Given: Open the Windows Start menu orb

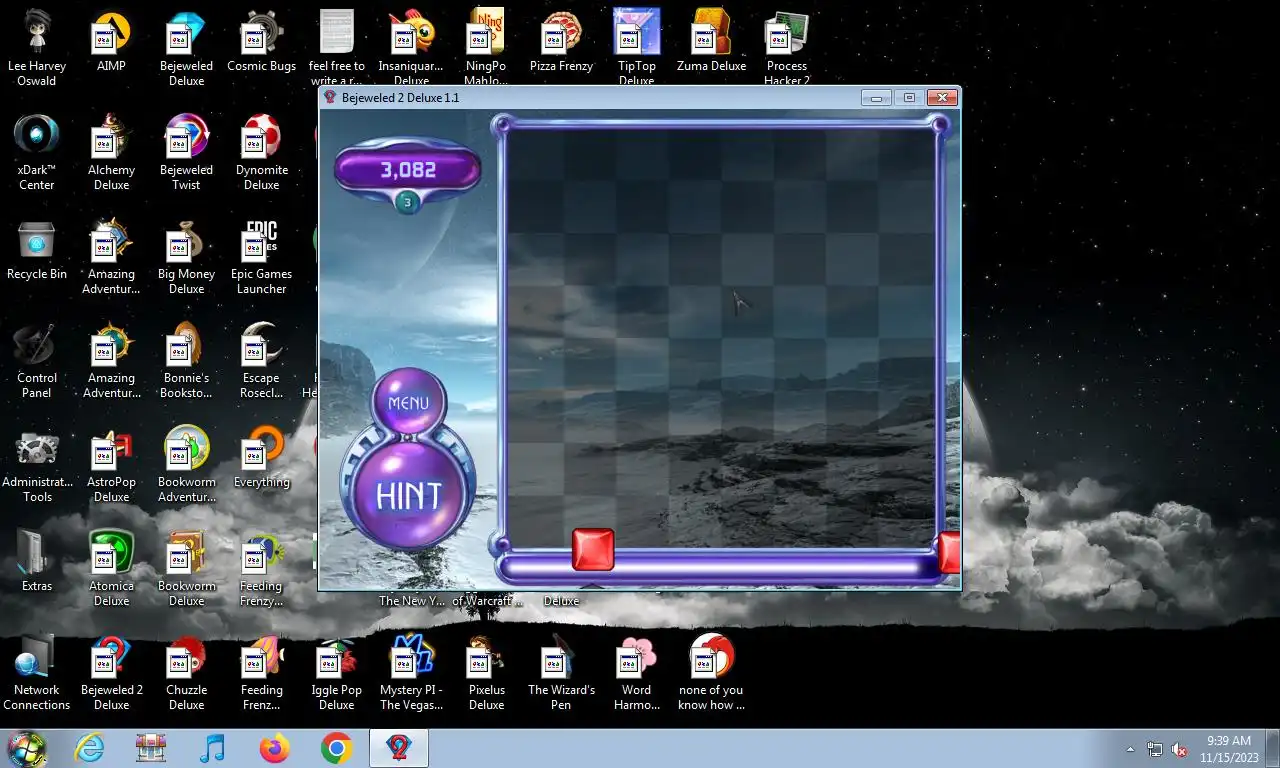Looking at the screenshot, I should tap(27, 748).
